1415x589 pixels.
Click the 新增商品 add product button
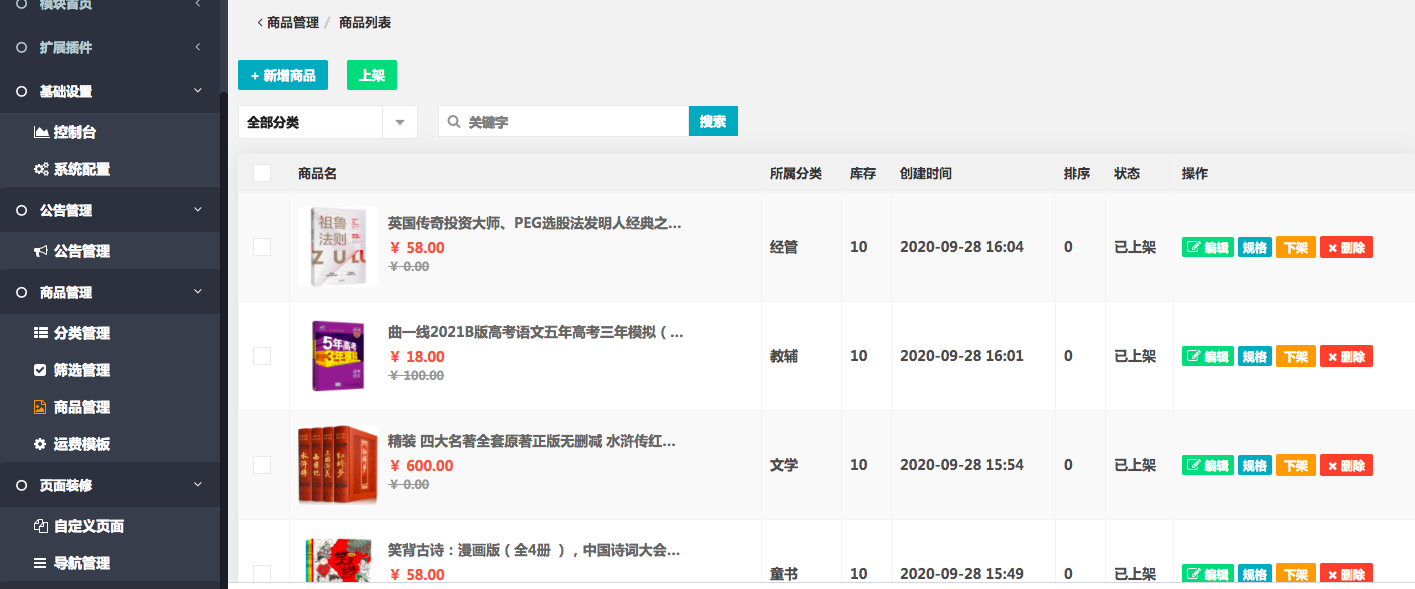283,75
